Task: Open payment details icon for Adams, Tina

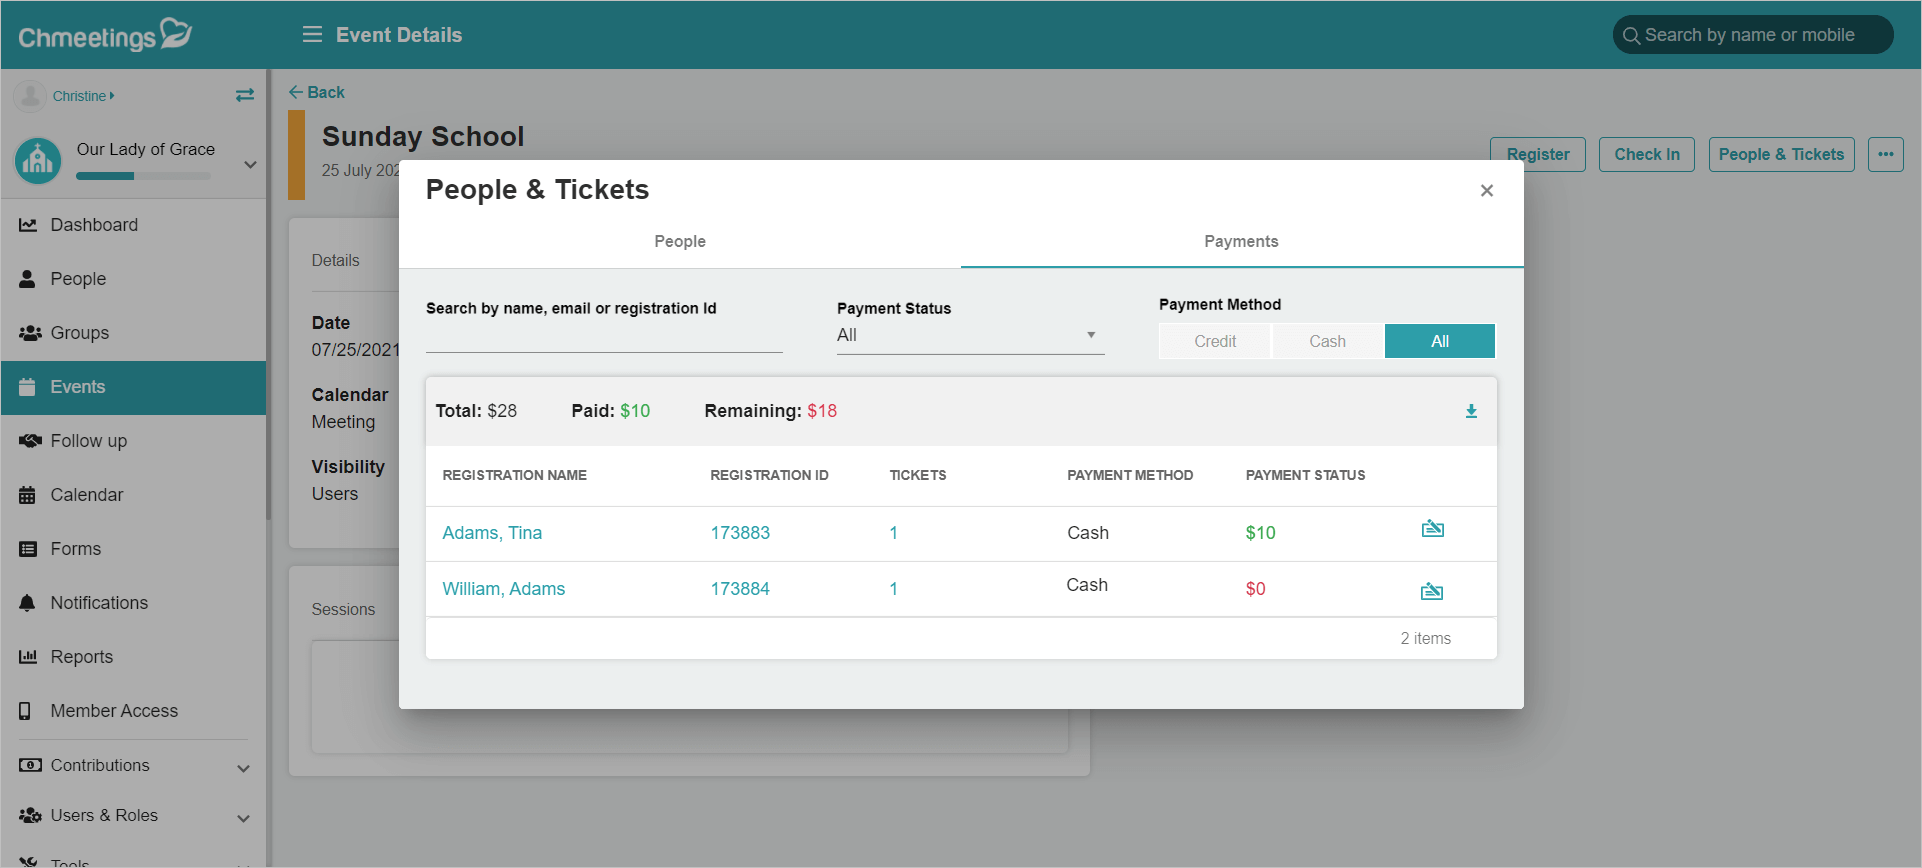Action: [1433, 529]
